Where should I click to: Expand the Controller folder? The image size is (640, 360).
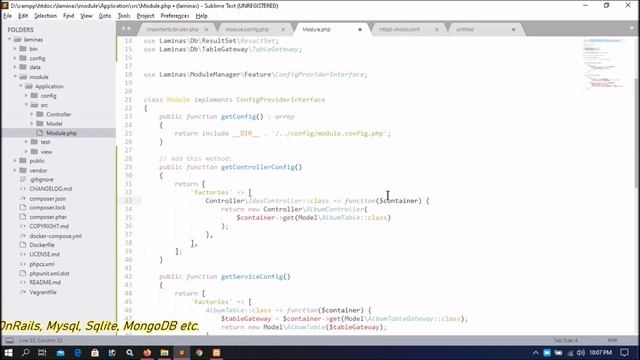click(32, 114)
